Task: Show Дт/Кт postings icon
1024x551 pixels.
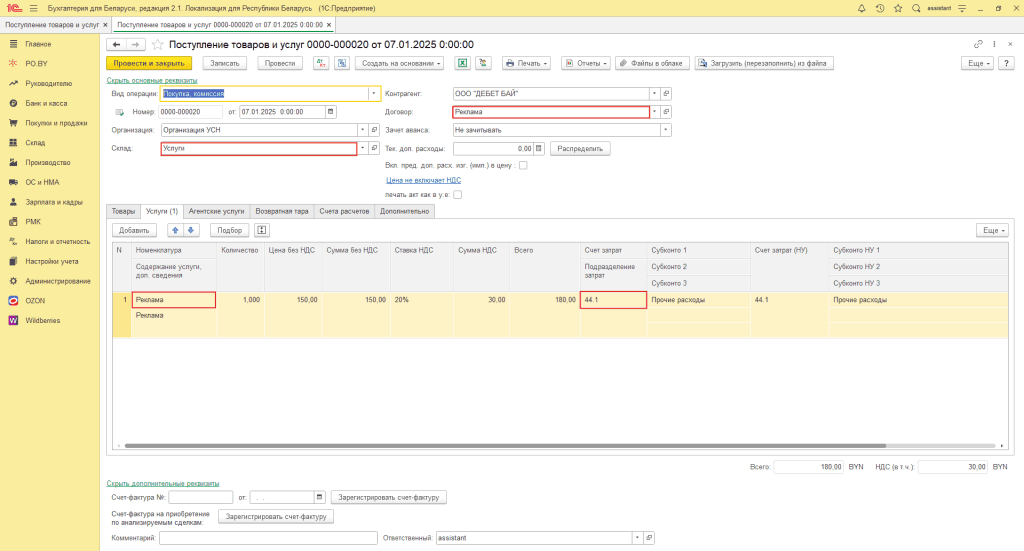Action: pyautogui.click(x=321, y=63)
